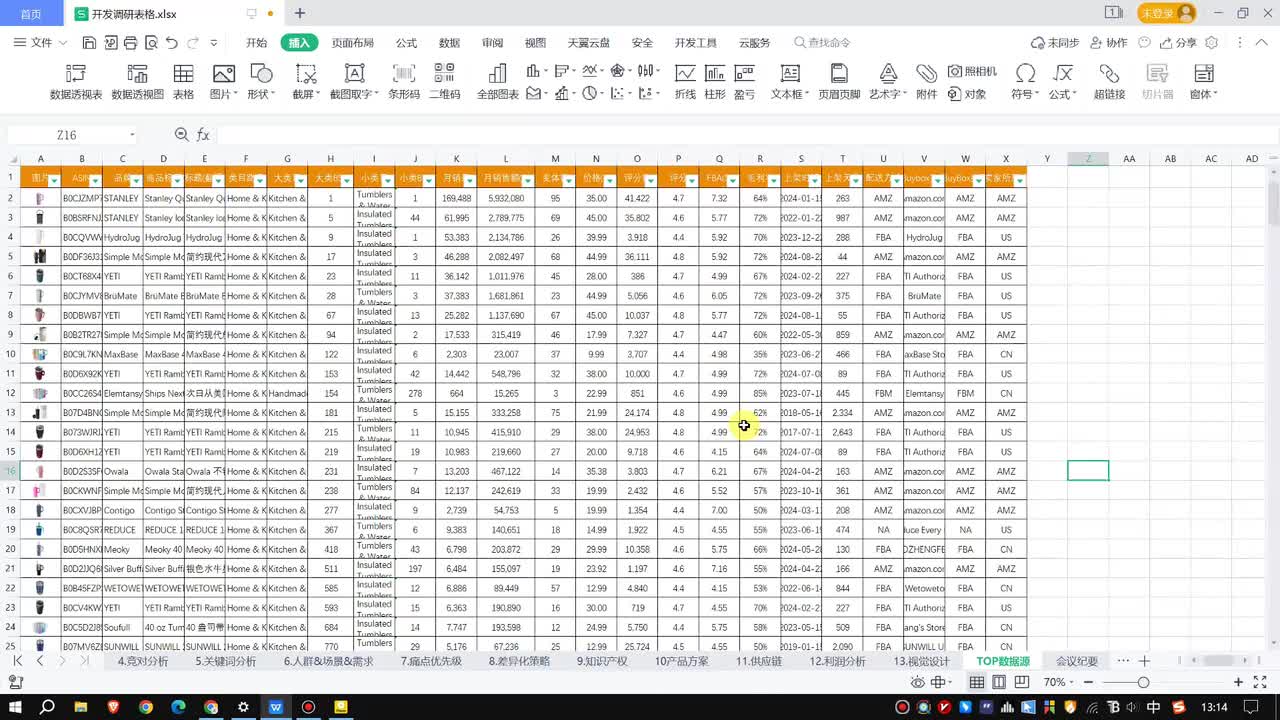Insert a column sparkline (柱形)
Image resolution: width=1280 pixels, height=720 pixels.
coord(715,82)
